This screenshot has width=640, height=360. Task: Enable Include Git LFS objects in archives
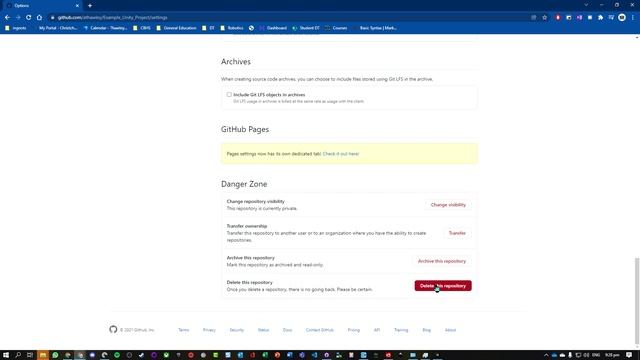pyautogui.click(x=229, y=94)
